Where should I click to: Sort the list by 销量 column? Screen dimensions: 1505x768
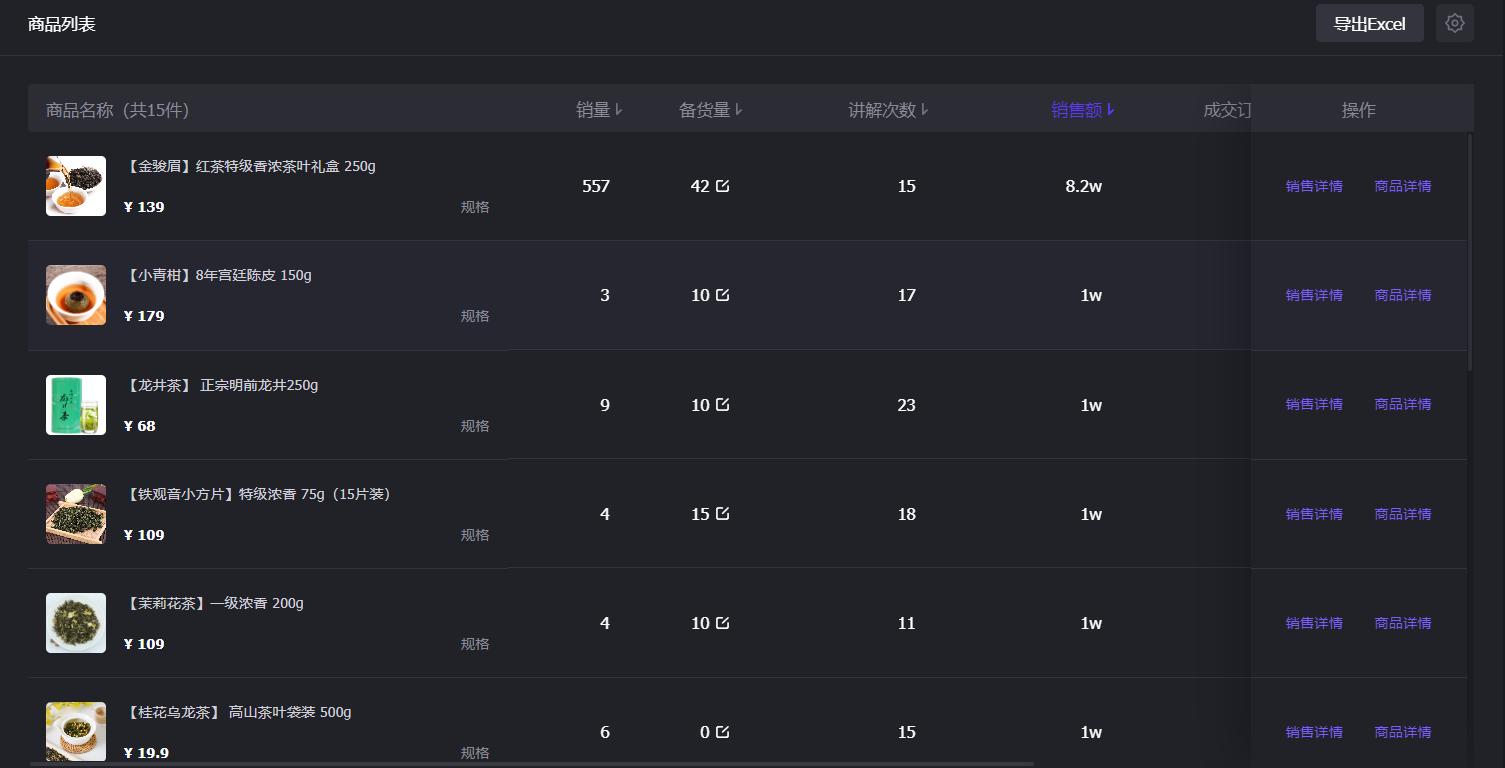pyautogui.click(x=599, y=110)
